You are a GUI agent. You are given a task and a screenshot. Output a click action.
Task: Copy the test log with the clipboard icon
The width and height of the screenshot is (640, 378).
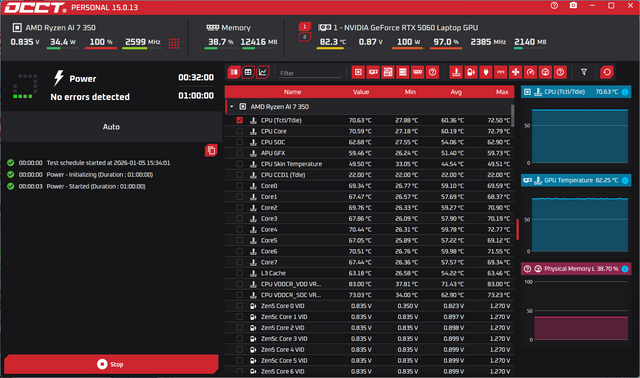(x=211, y=150)
